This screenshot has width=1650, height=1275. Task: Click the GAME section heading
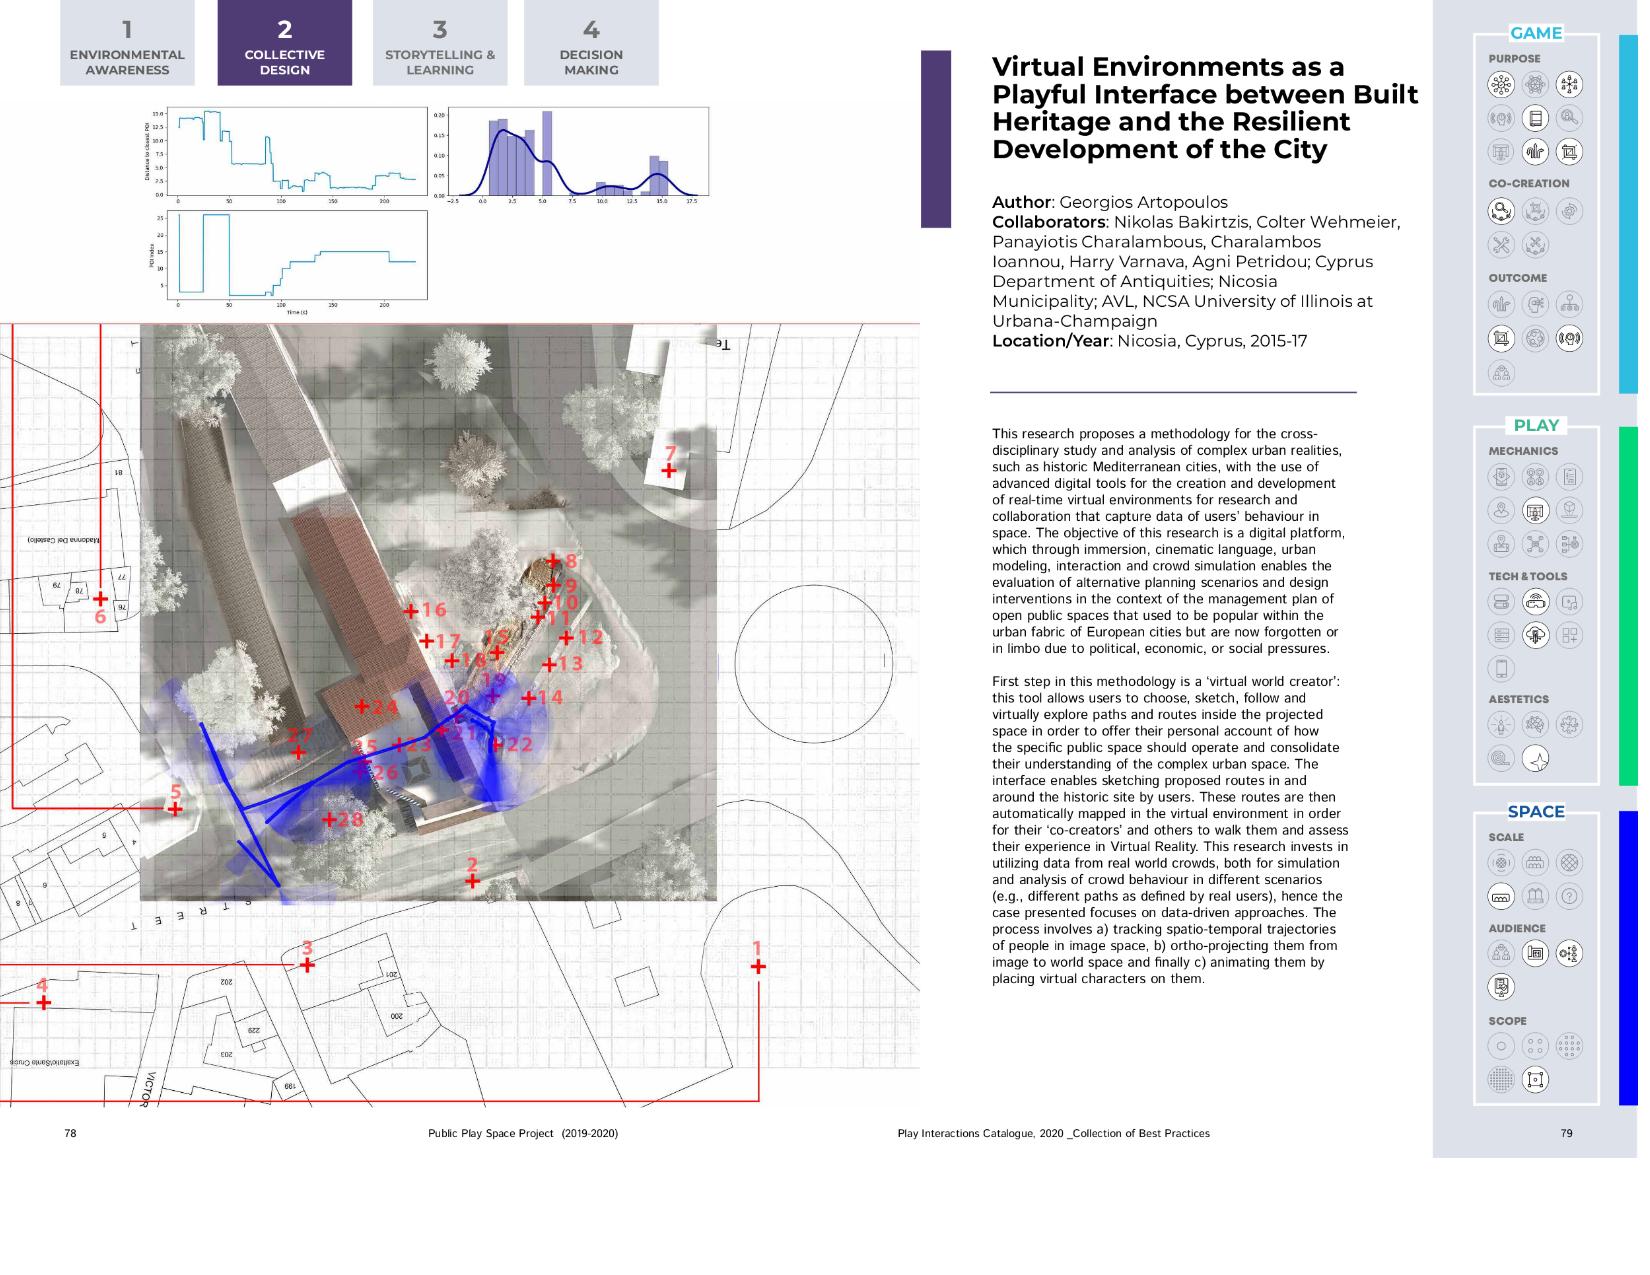1535,33
